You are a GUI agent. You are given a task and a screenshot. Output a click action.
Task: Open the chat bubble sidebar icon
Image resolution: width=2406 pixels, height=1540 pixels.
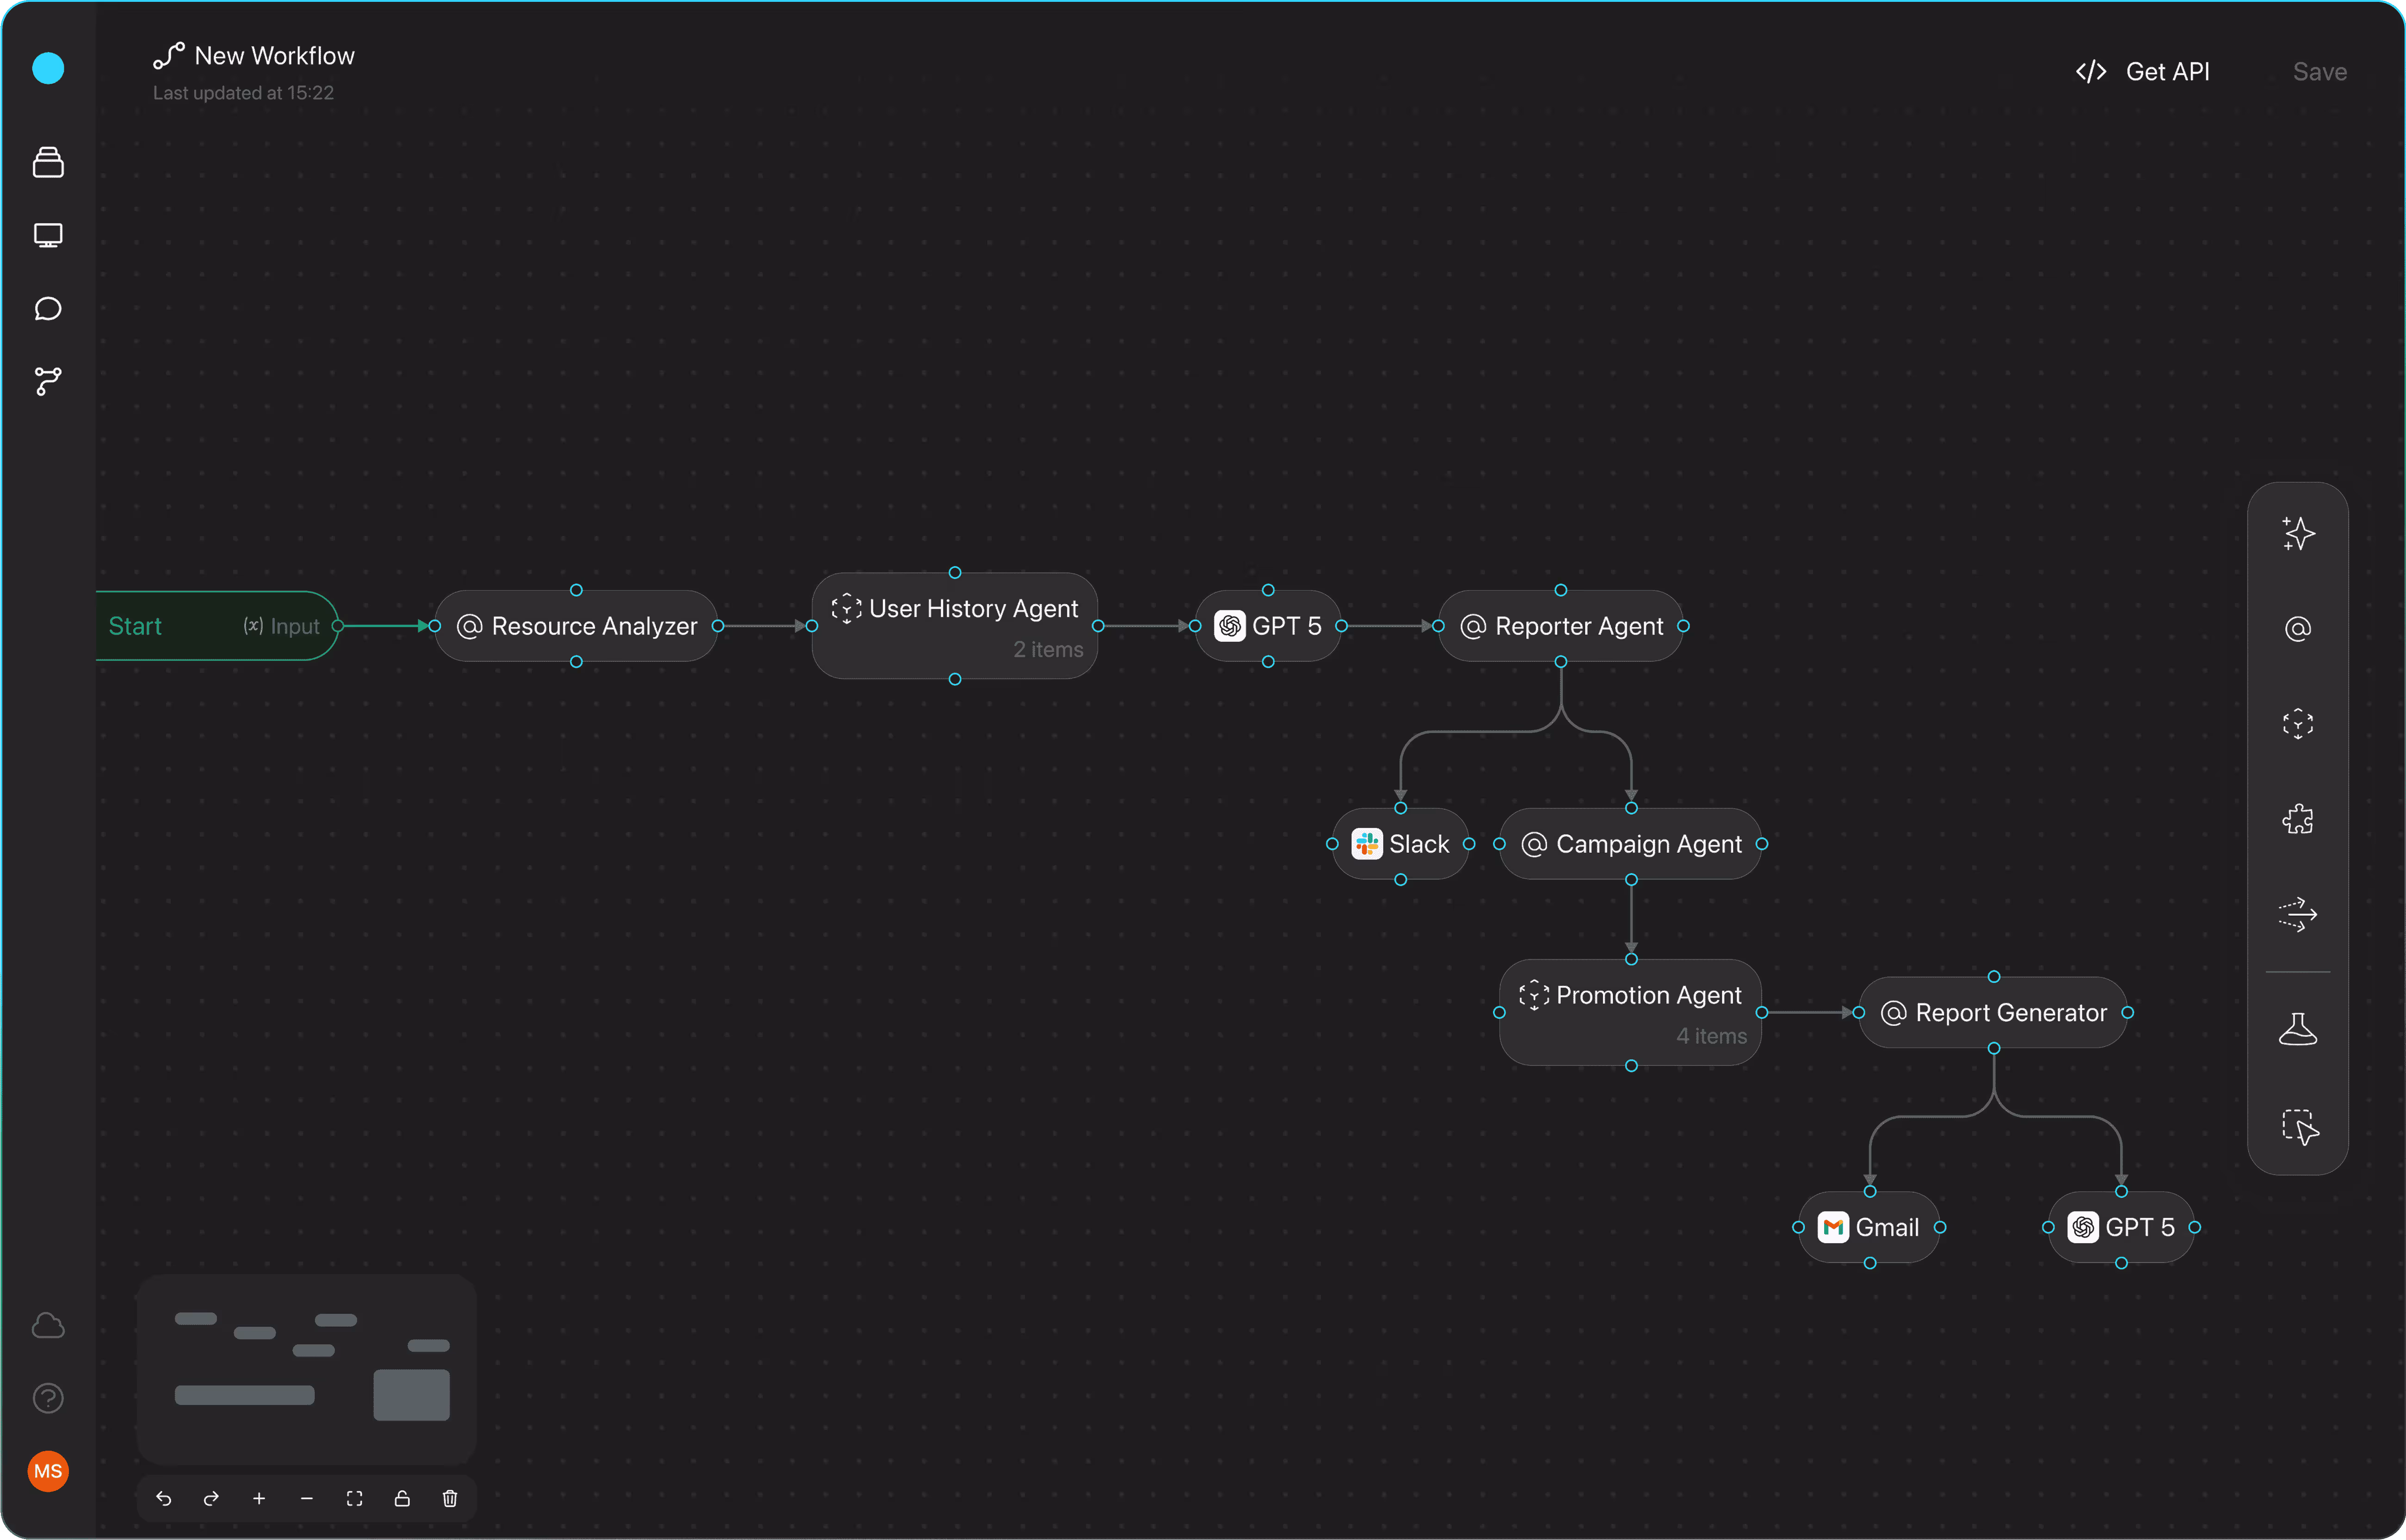coord(48,309)
